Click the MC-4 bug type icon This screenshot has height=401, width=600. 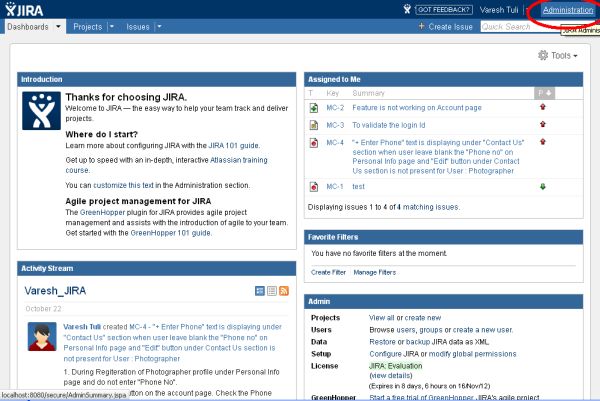(x=314, y=143)
